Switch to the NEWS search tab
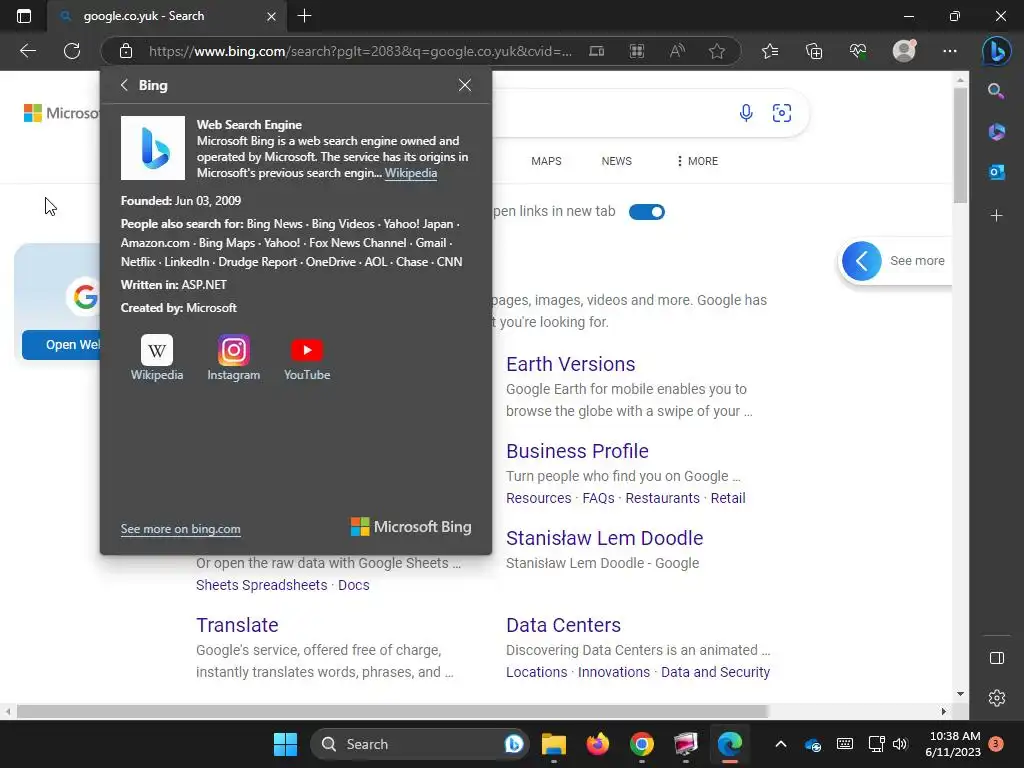1024x768 pixels. coord(616,161)
